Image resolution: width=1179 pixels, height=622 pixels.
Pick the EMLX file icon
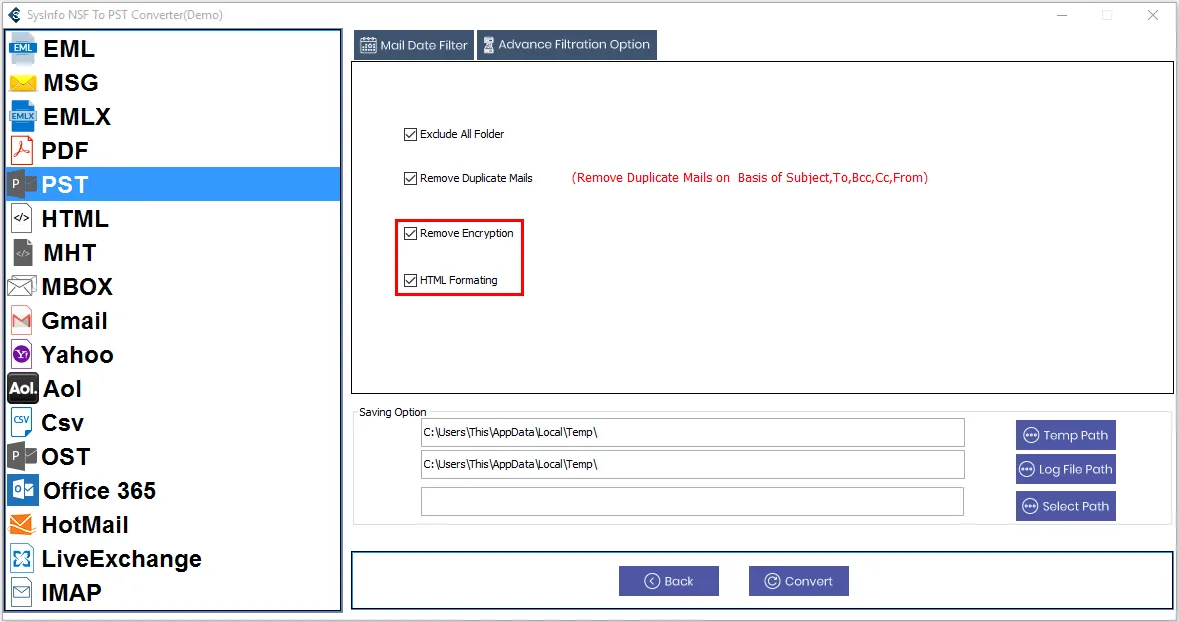coord(23,117)
